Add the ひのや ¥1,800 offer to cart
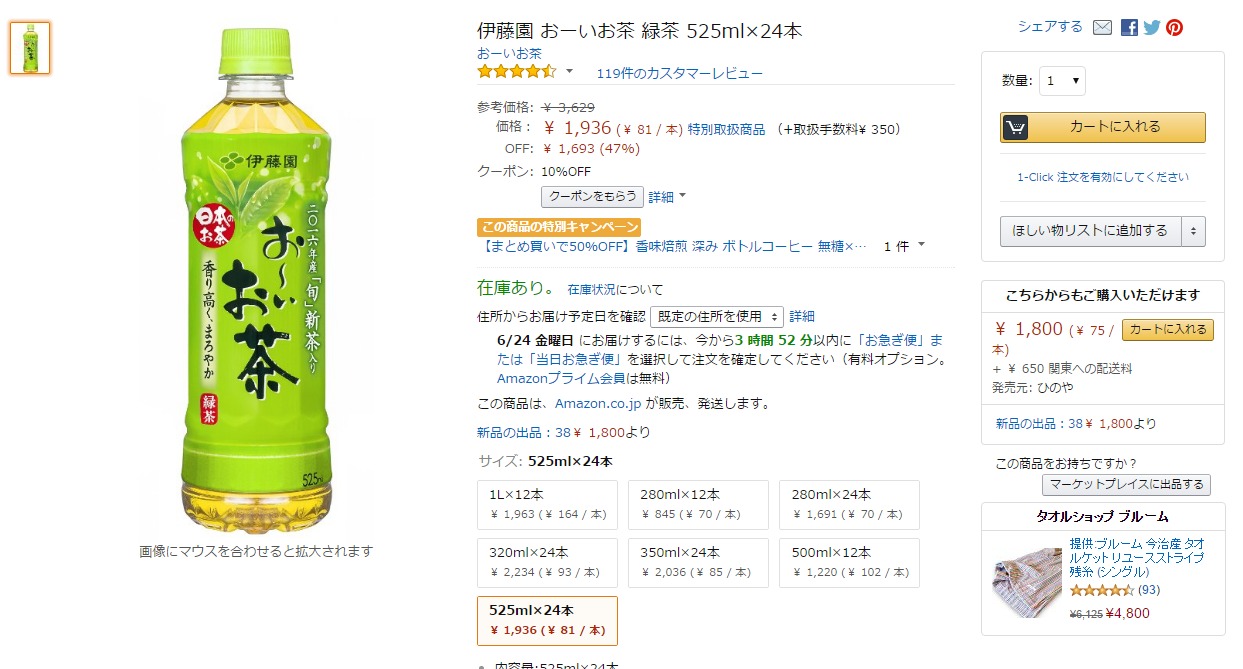The height and width of the screenshot is (669, 1243). pos(1168,330)
